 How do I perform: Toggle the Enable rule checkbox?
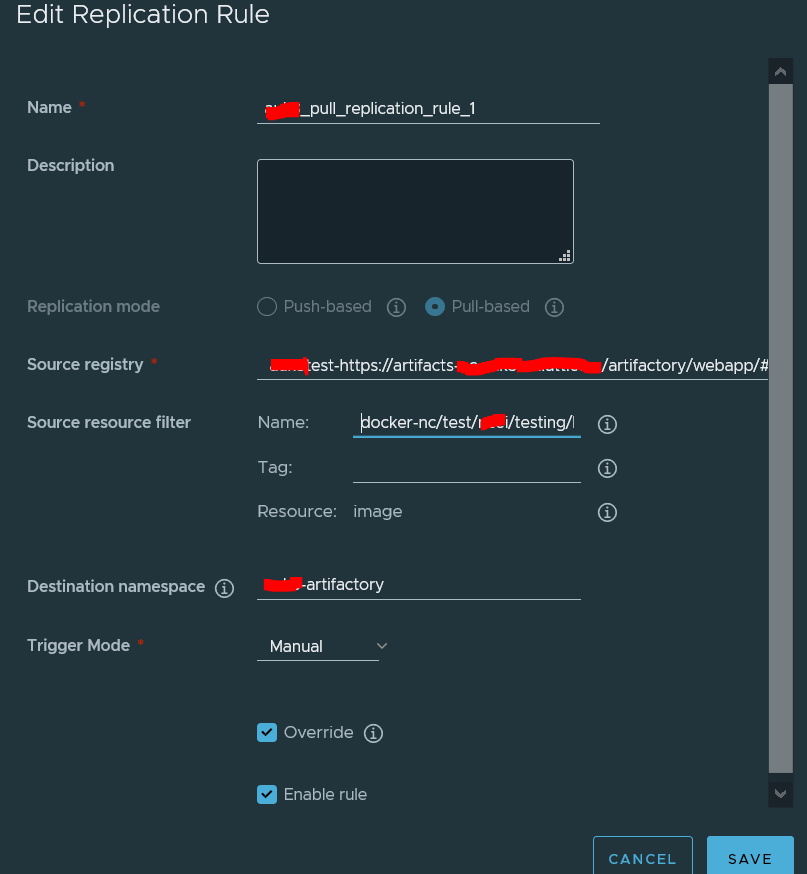coord(267,794)
